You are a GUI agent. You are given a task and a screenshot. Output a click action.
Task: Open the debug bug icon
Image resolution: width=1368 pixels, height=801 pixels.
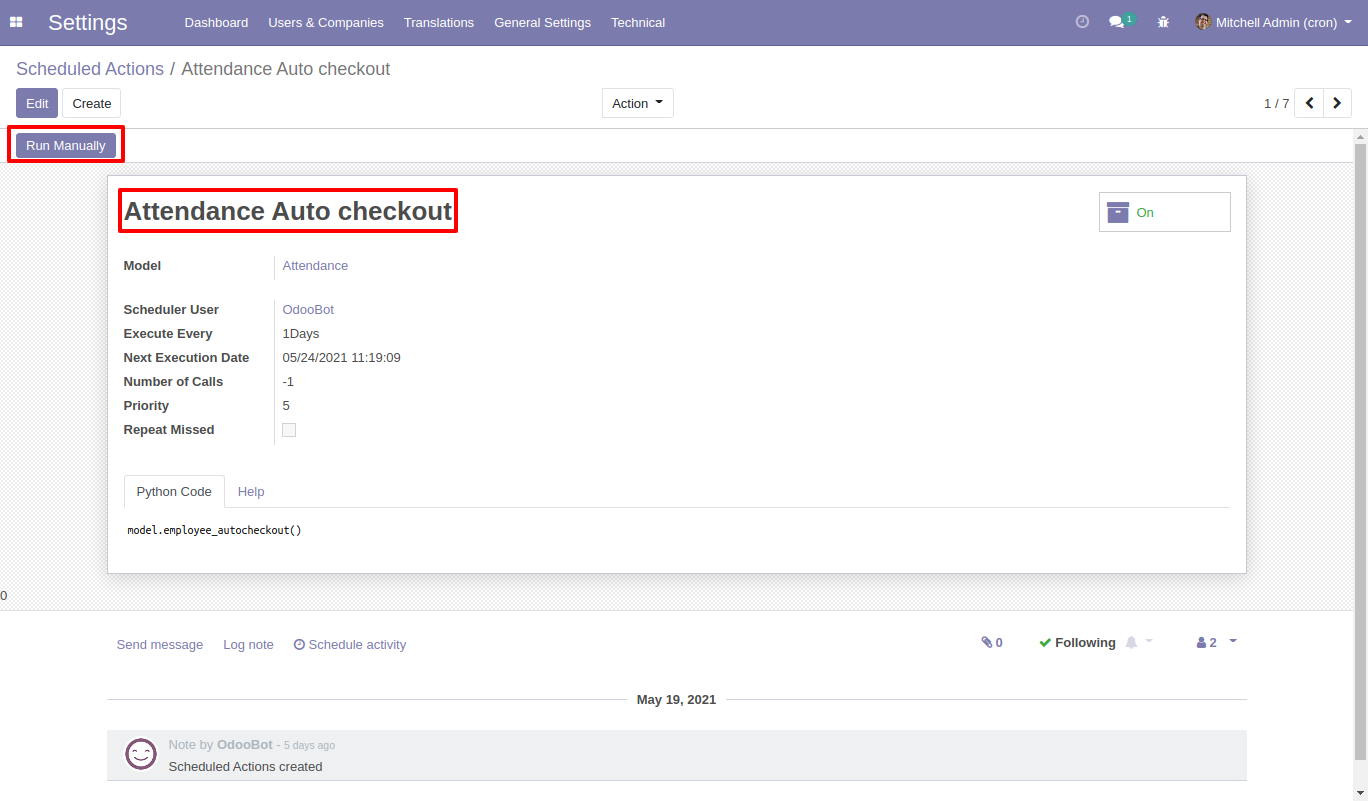click(x=1163, y=22)
